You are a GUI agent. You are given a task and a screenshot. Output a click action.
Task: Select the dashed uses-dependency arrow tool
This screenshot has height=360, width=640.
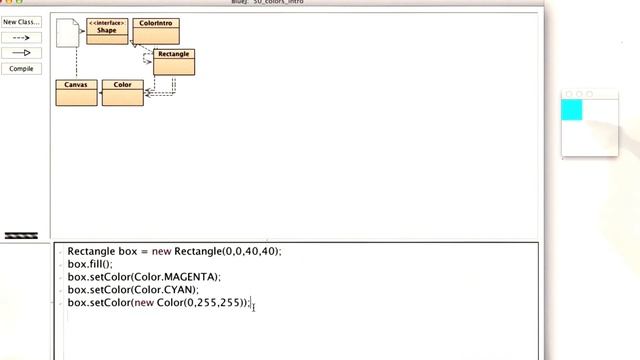(21, 38)
